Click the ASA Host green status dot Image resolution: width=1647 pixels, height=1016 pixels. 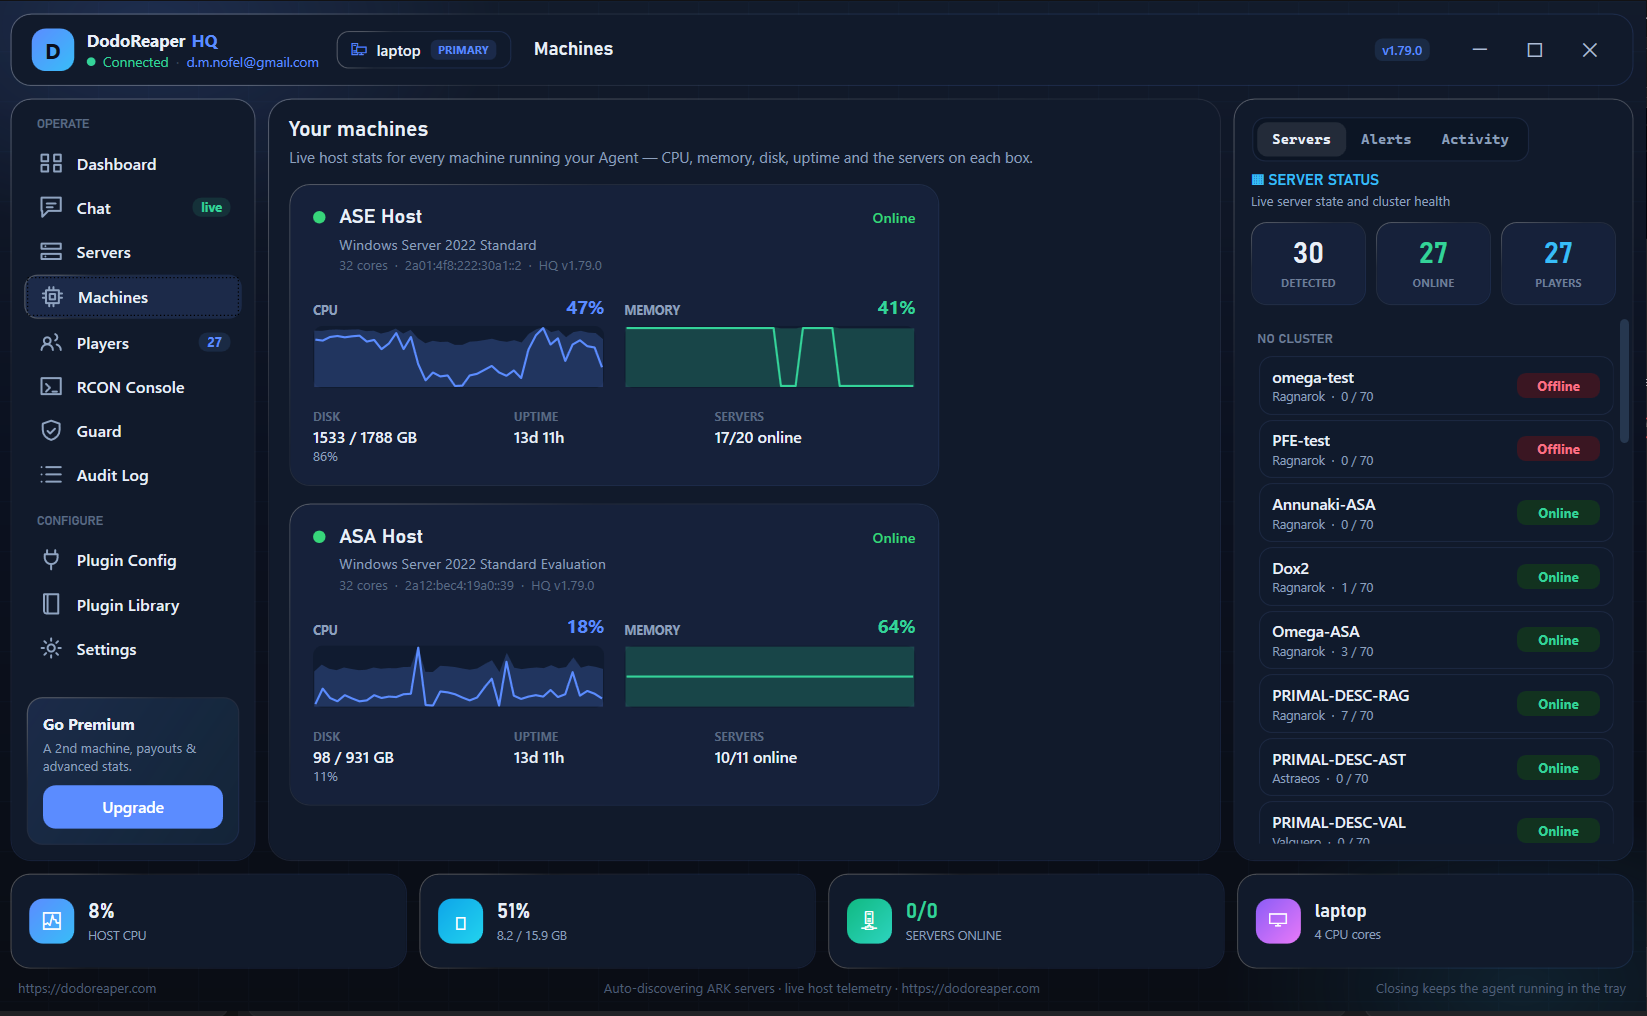pyautogui.click(x=320, y=537)
